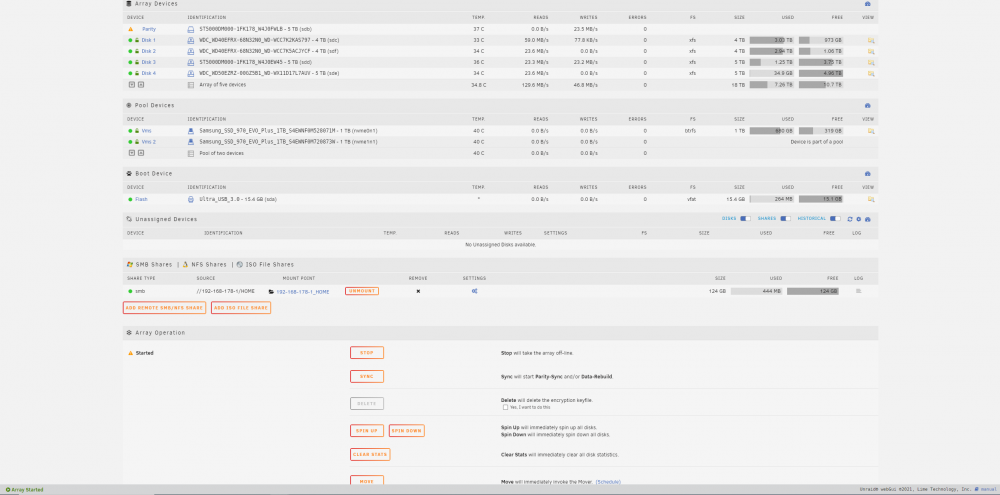This screenshot has height=495, width=1000.
Task: Open the Disk 1 device link
Action: coord(149,40)
